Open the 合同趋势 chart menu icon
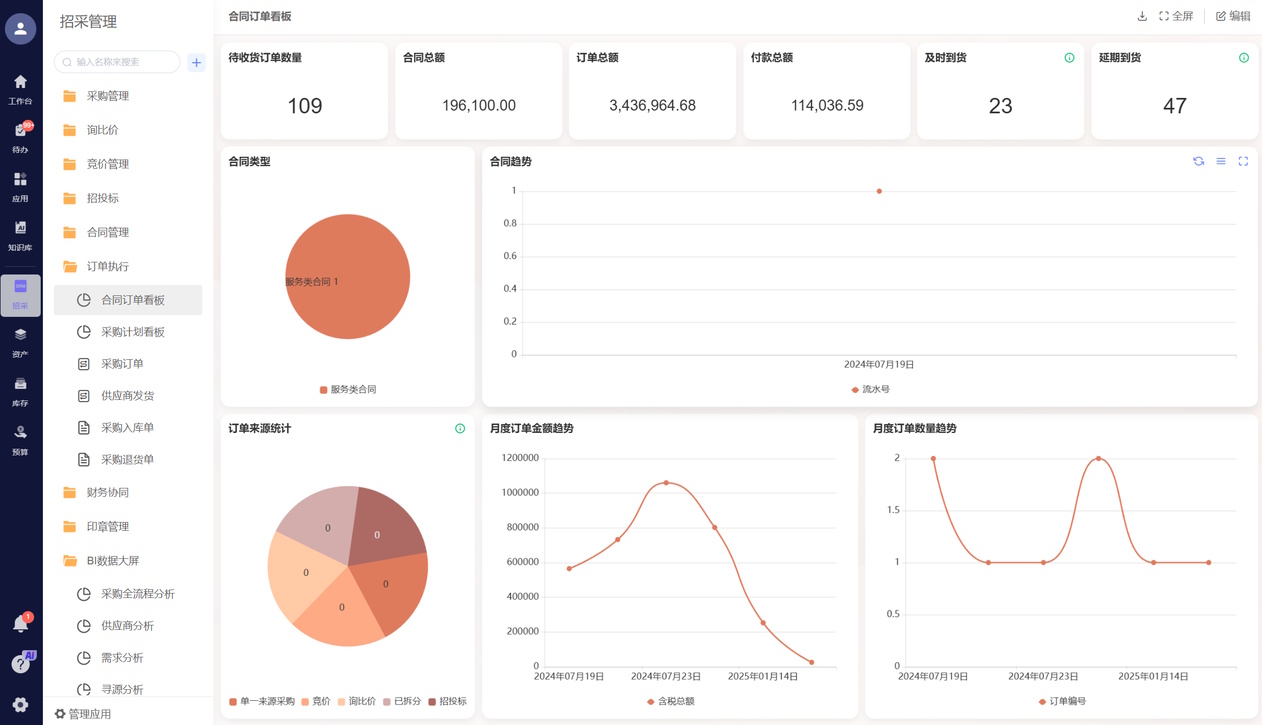Screen dimensions: 1262x725 point(1221,161)
